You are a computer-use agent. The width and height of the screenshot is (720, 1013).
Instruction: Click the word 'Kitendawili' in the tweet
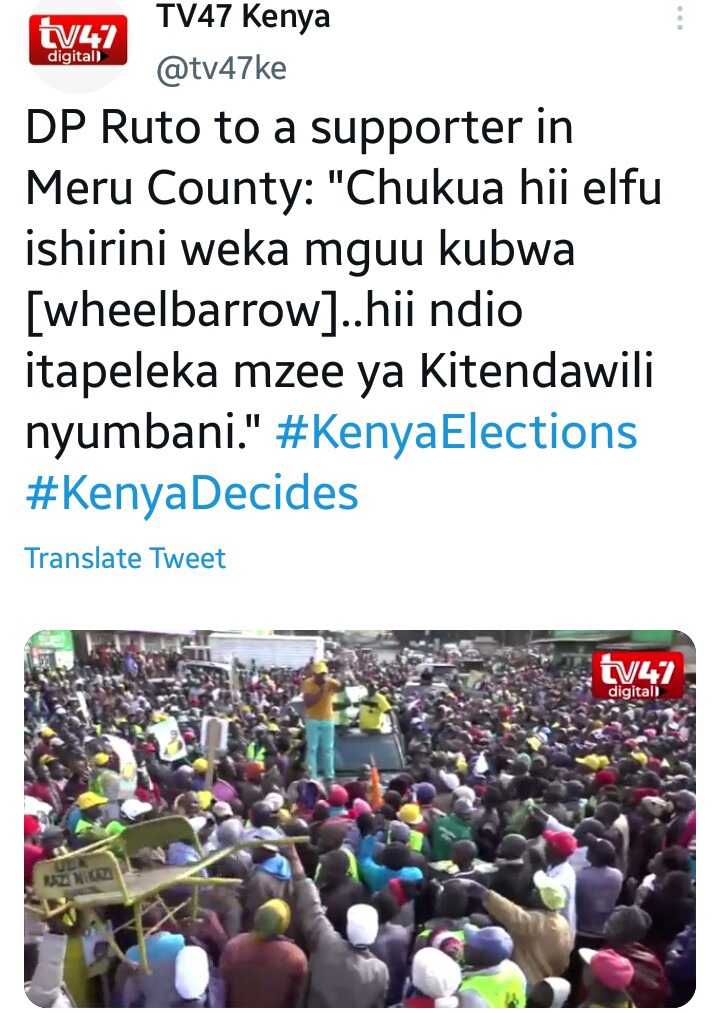coord(536,371)
